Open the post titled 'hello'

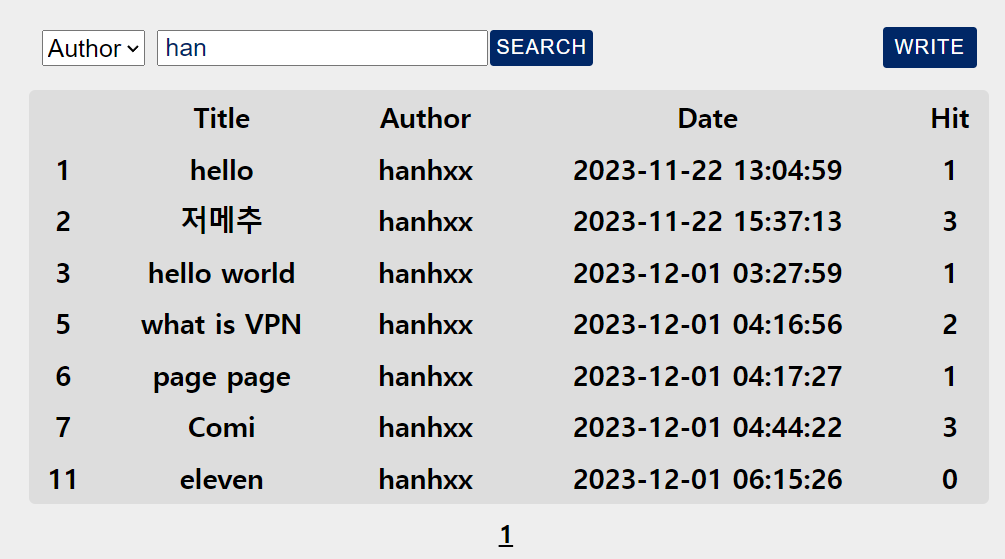pos(222,171)
